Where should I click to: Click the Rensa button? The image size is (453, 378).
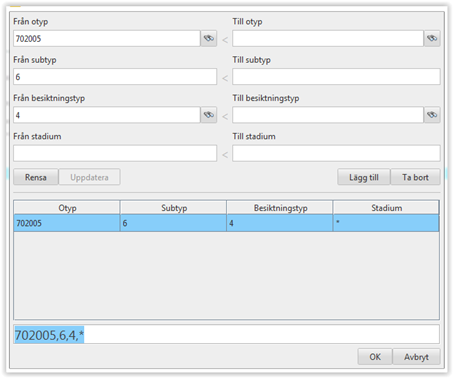(x=36, y=177)
